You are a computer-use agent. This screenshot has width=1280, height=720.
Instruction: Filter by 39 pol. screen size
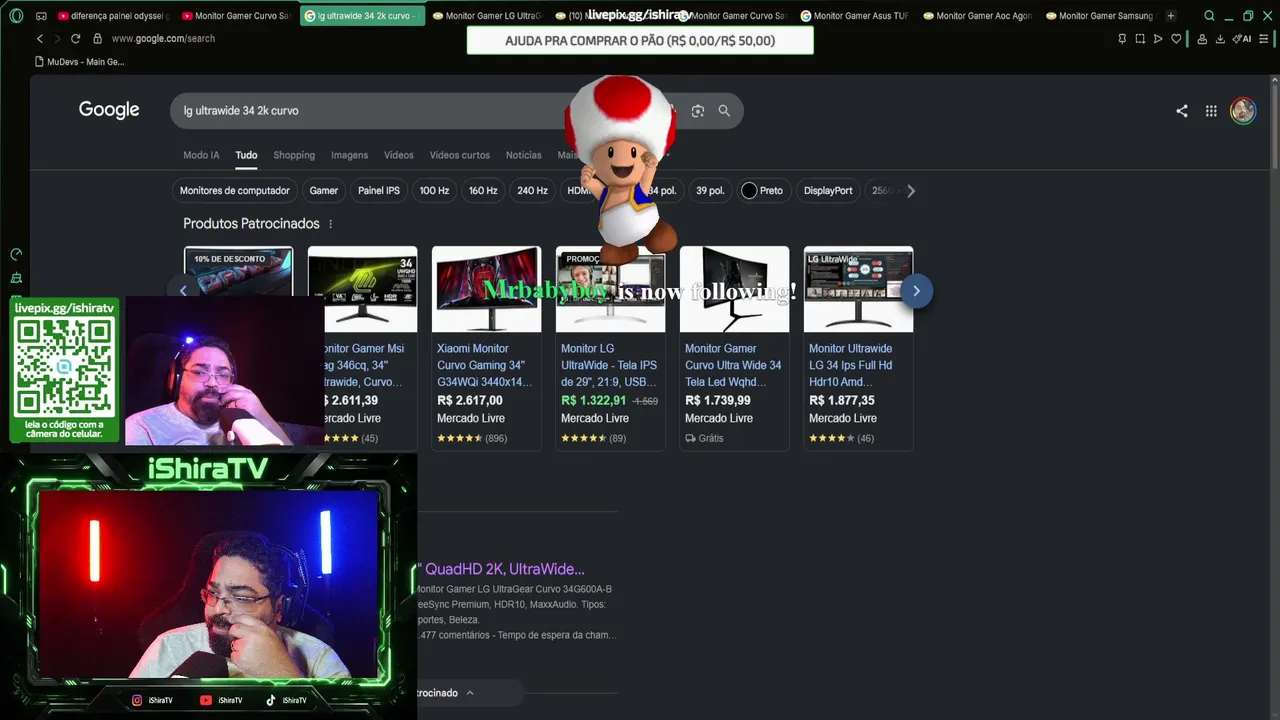(x=710, y=191)
